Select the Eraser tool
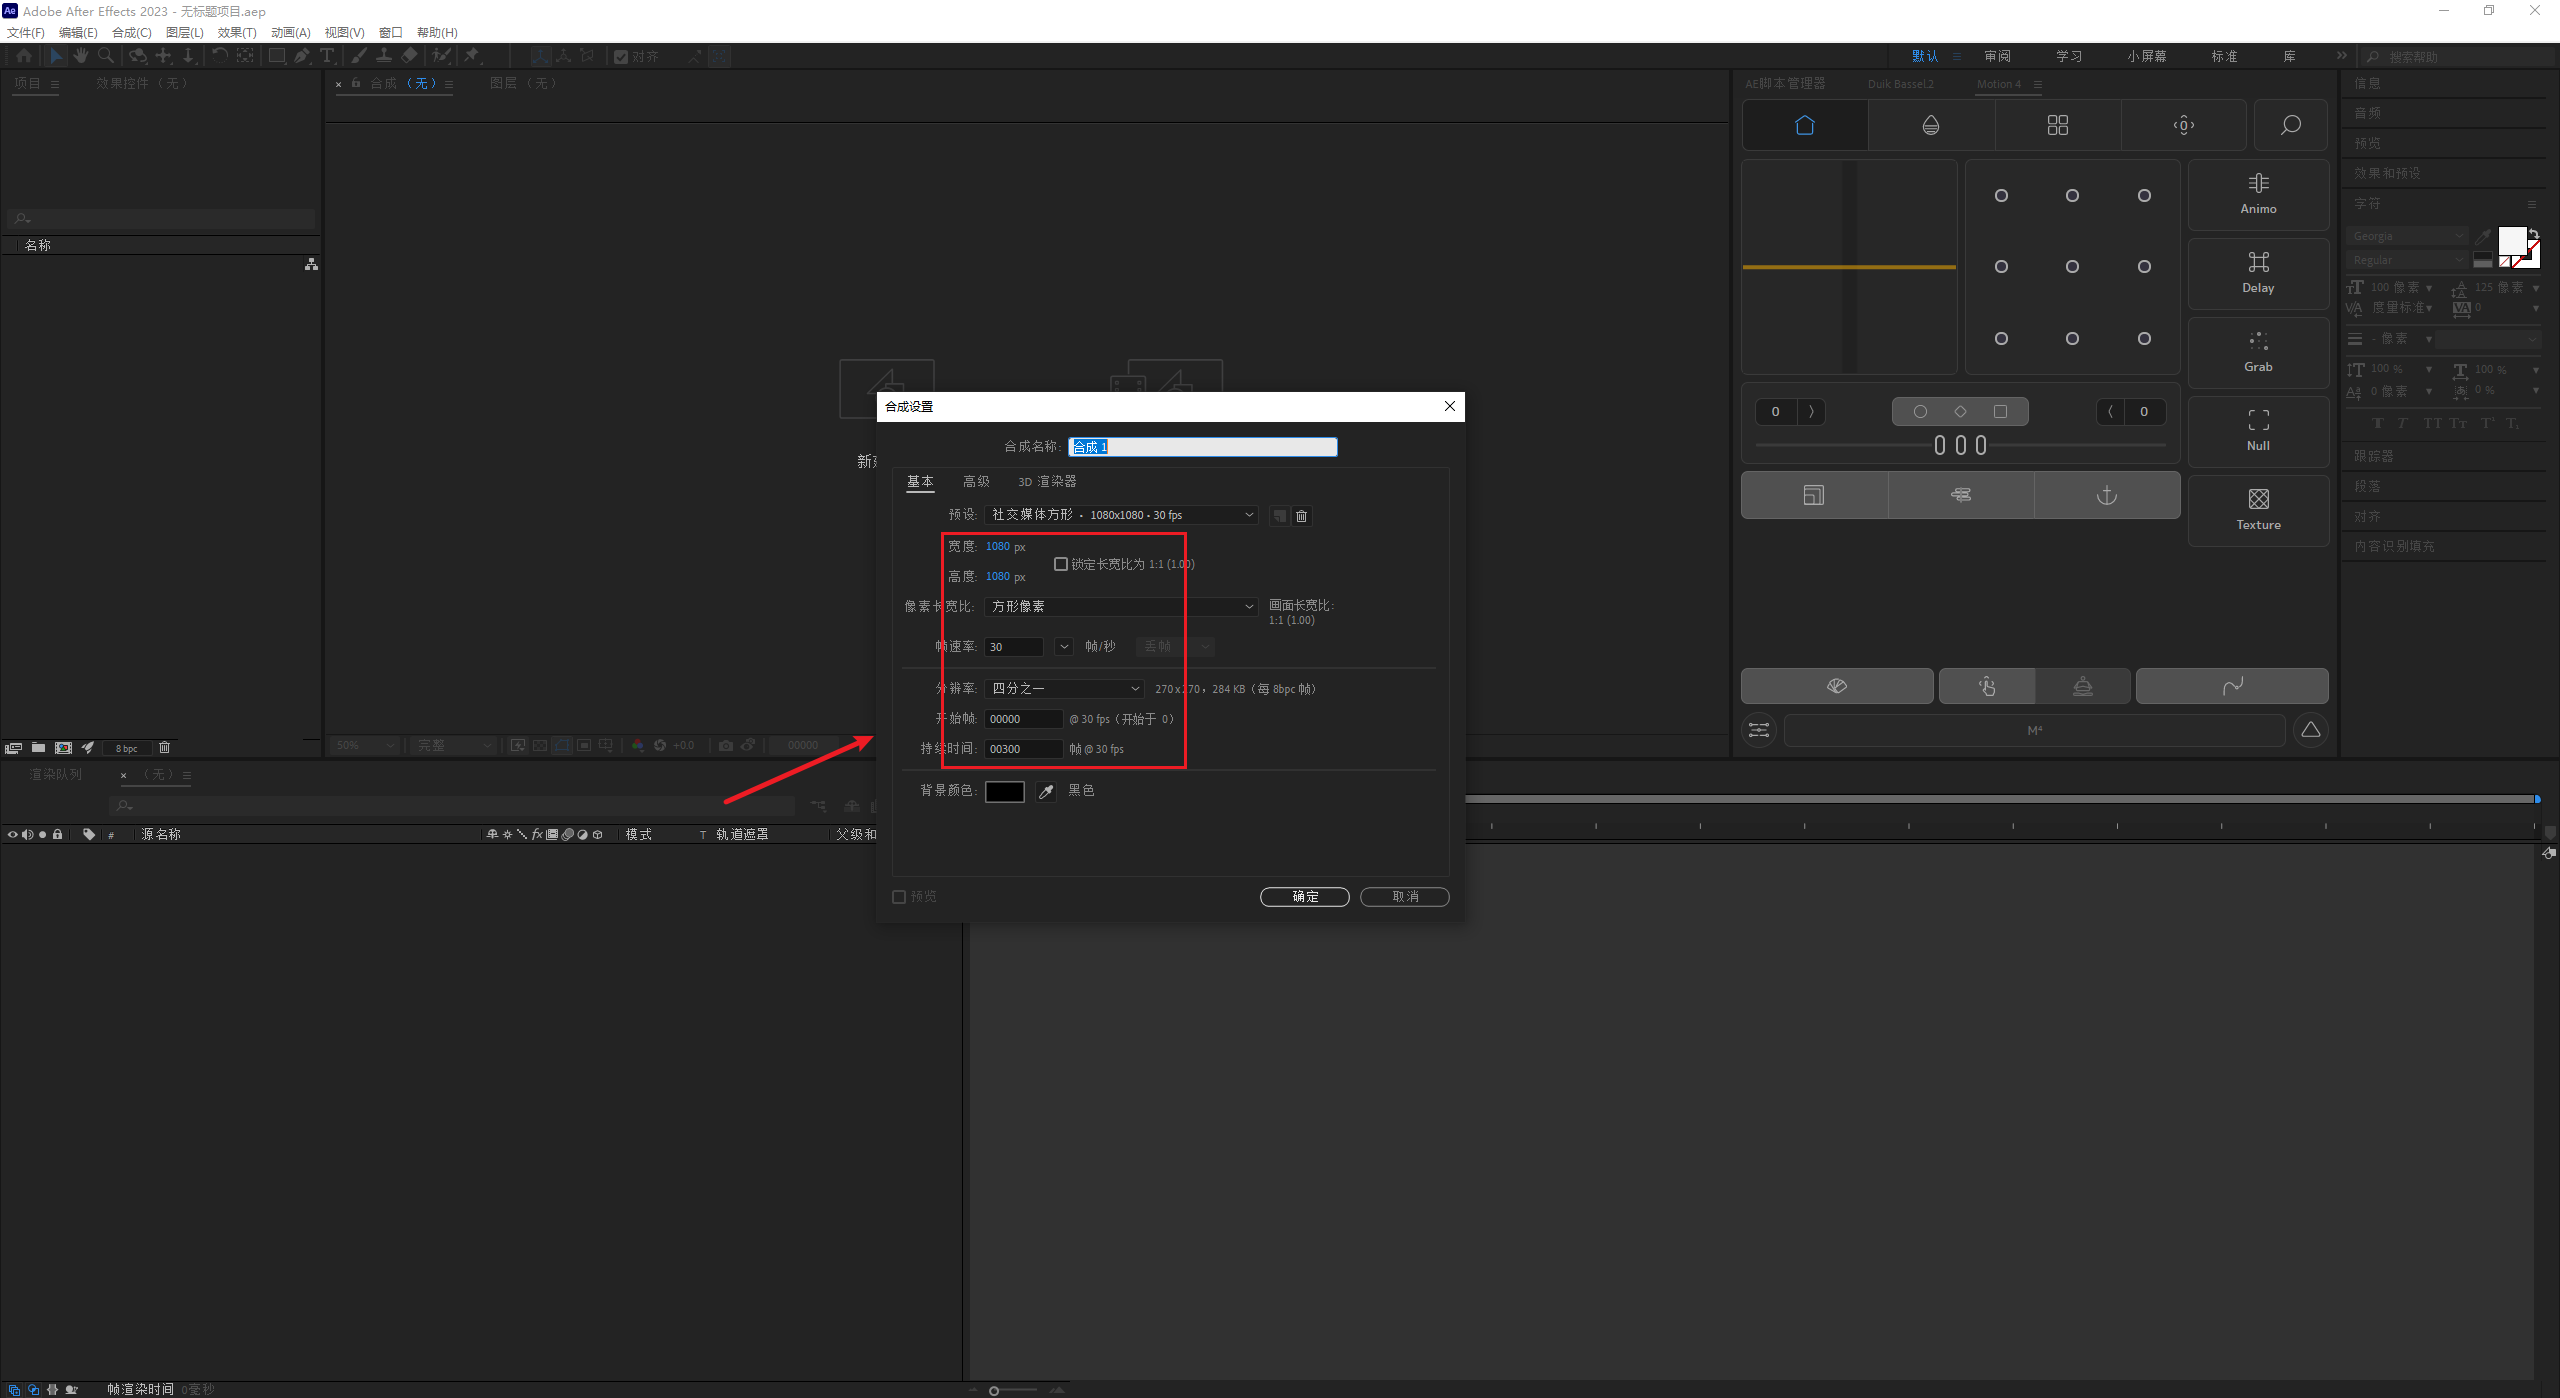This screenshot has width=2560, height=1398. (409, 56)
